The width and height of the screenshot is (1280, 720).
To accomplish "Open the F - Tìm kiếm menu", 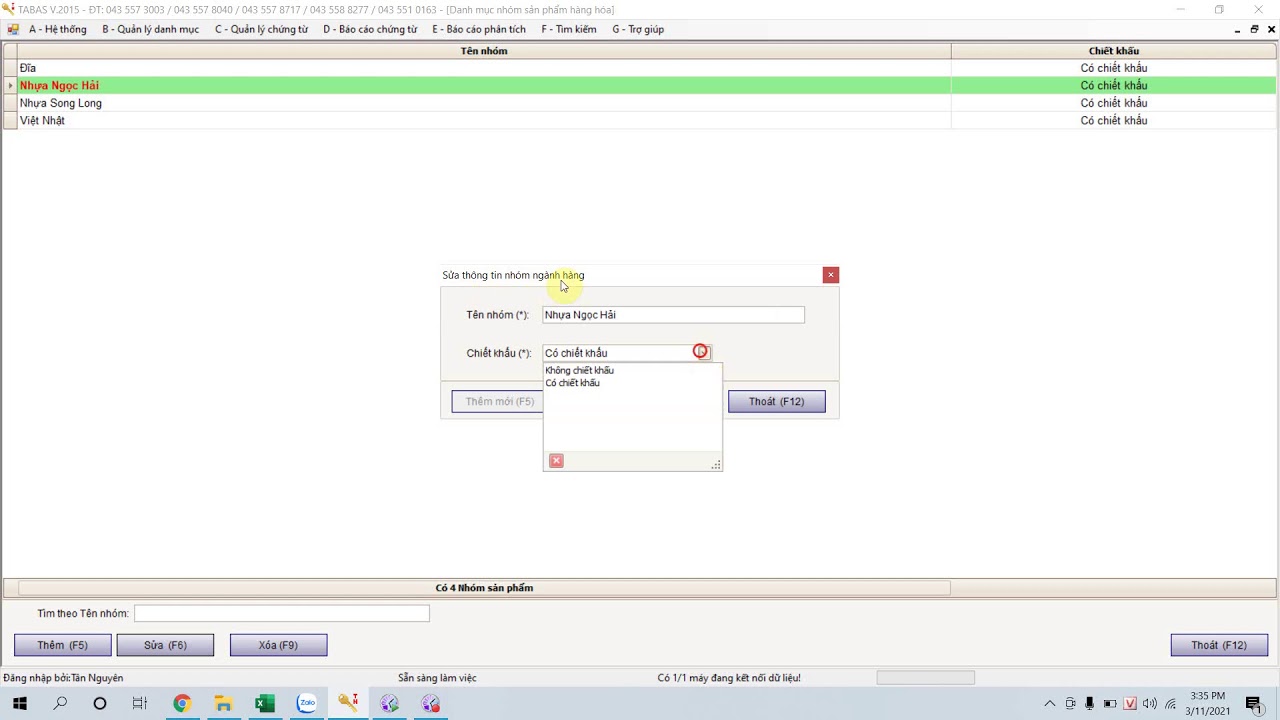I will click(x=569, y=29).
